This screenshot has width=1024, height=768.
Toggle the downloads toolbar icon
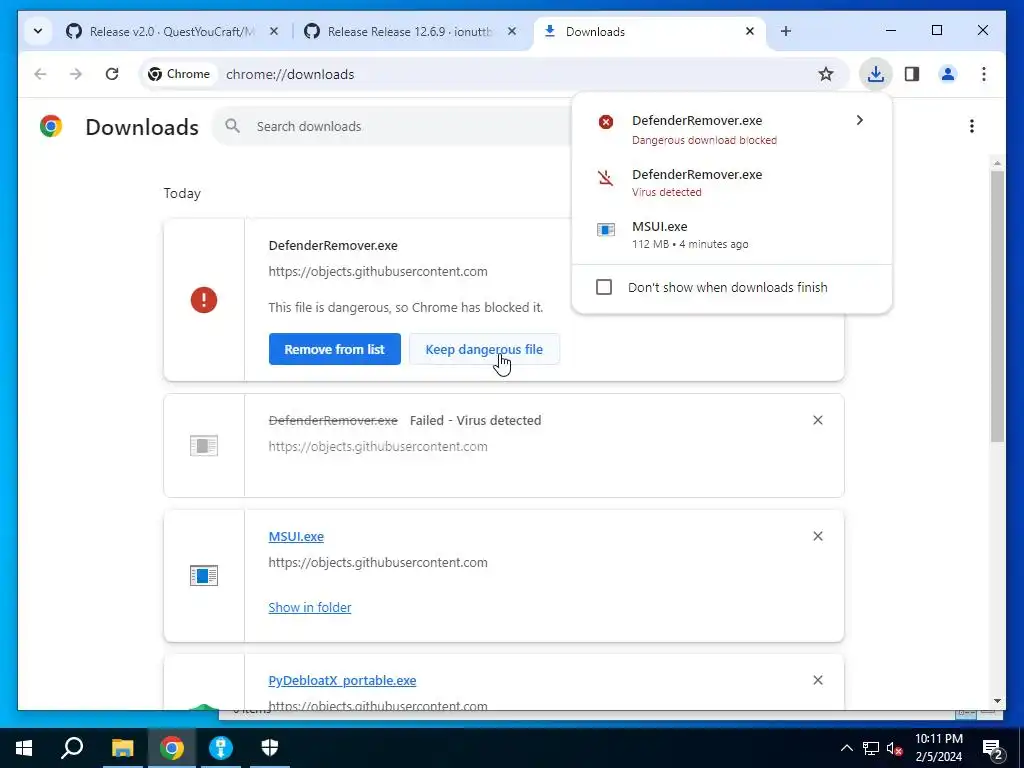pos(875,74)
